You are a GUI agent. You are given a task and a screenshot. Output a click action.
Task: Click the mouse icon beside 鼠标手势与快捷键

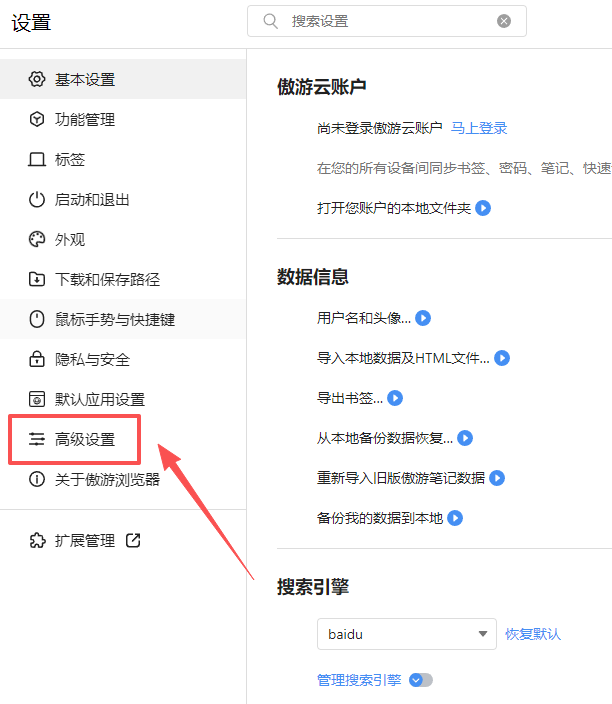click(37, 319)
